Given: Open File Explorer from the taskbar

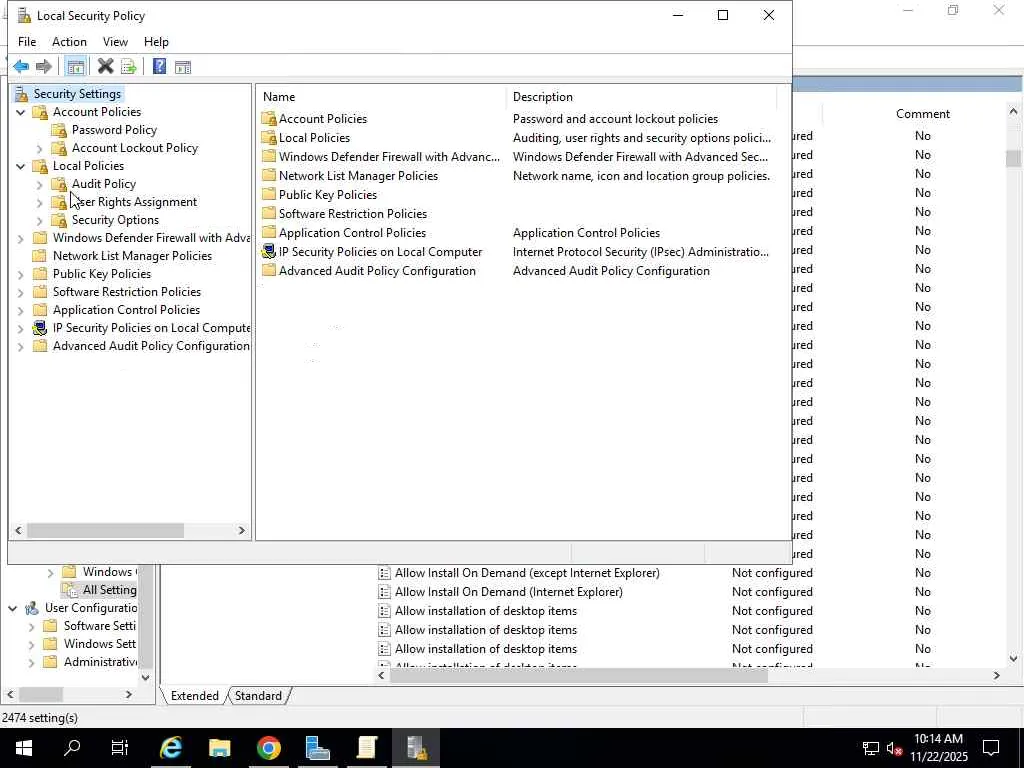Looking at the screenshot, I should click(219, 748).
